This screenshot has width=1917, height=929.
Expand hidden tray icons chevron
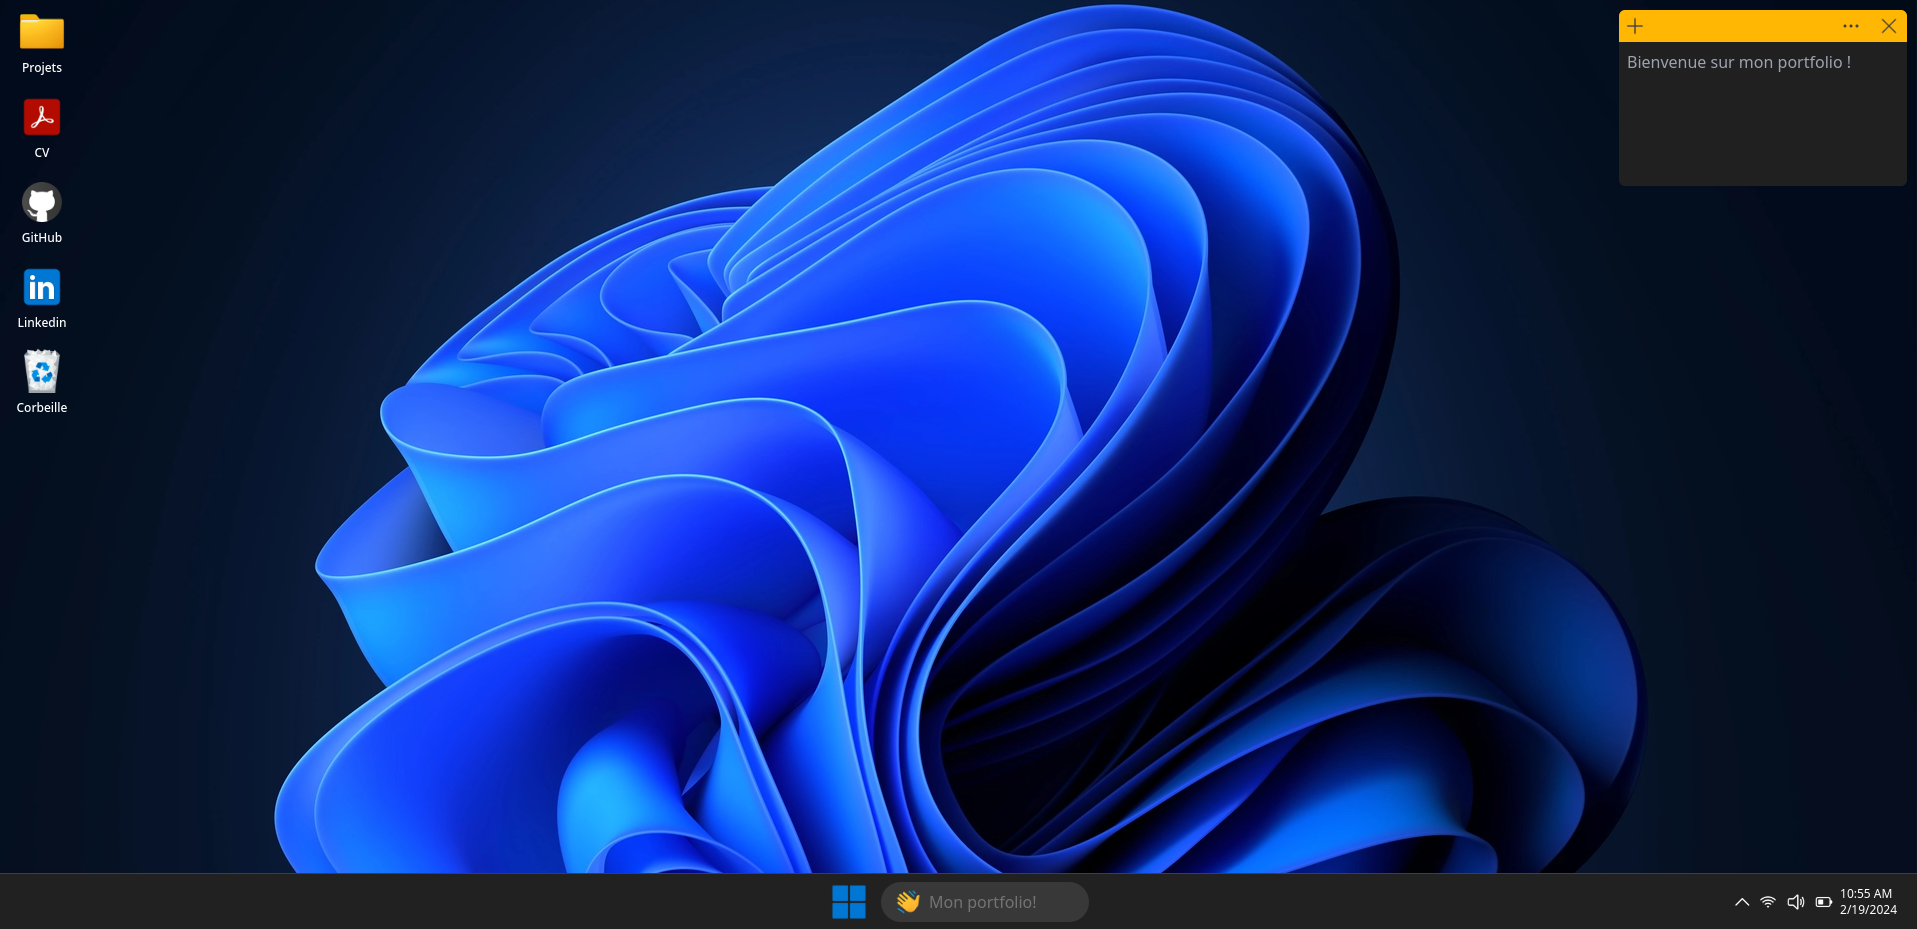[1742, 902]
